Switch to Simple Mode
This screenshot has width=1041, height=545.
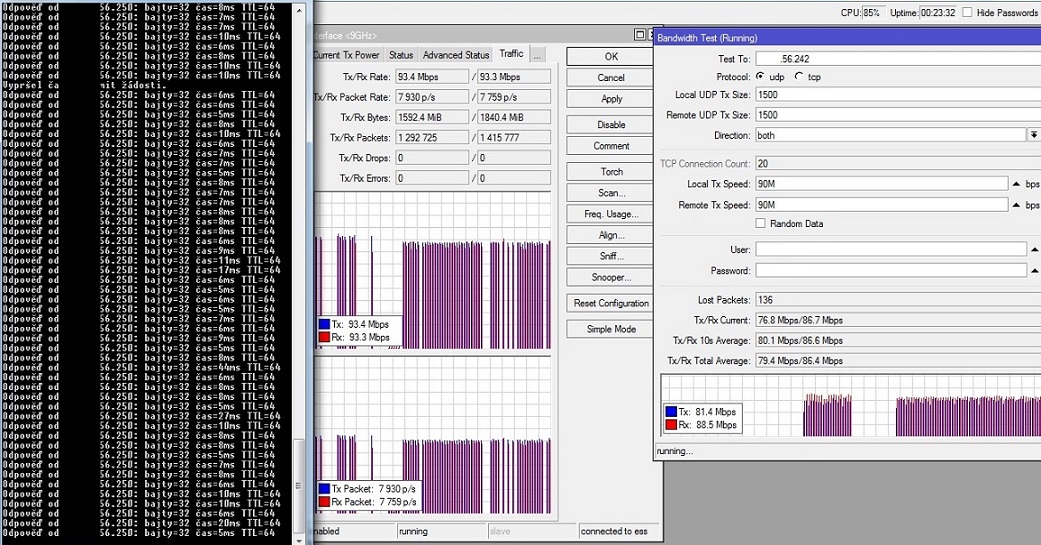(x=611, y=329)
